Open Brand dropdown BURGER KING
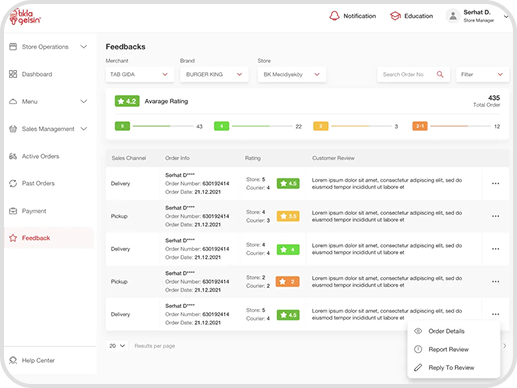 pos(214,74)
